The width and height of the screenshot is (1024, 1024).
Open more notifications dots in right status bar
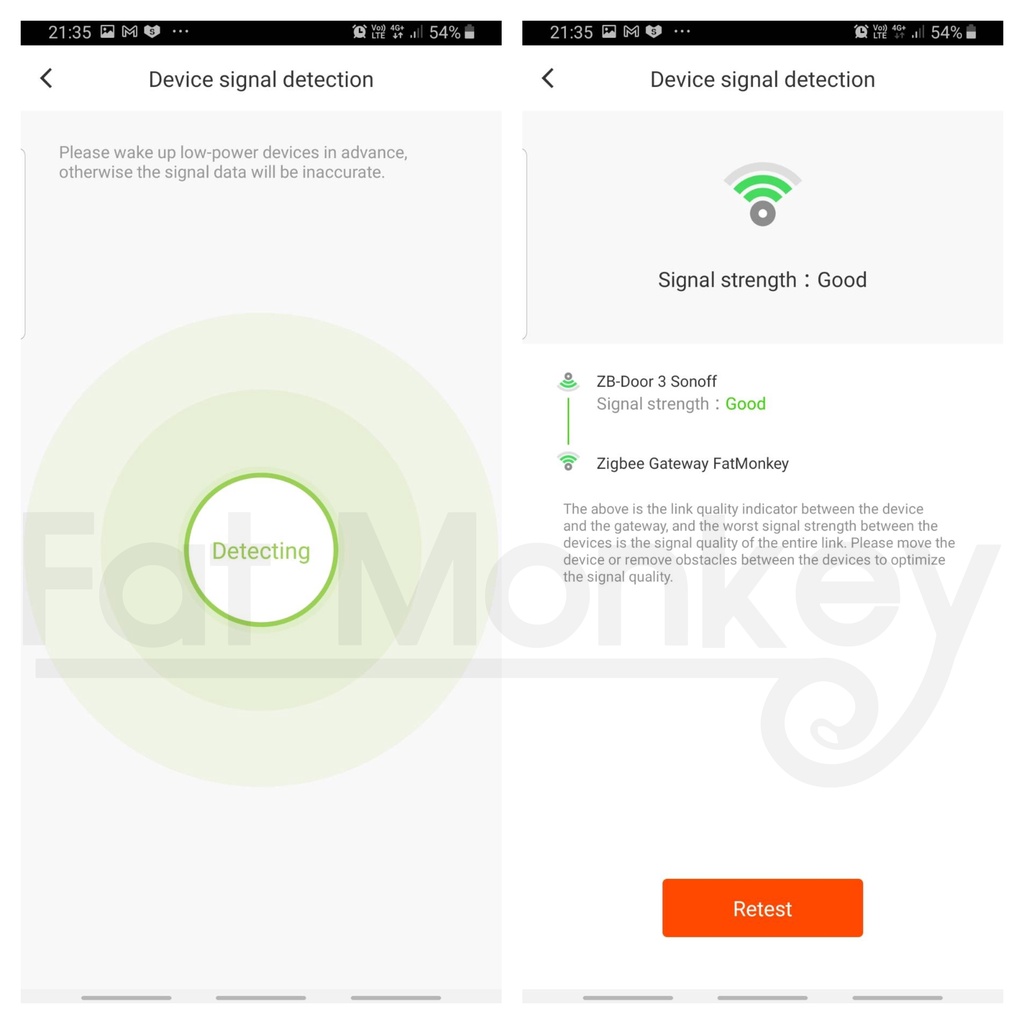(x=682, y=31)
